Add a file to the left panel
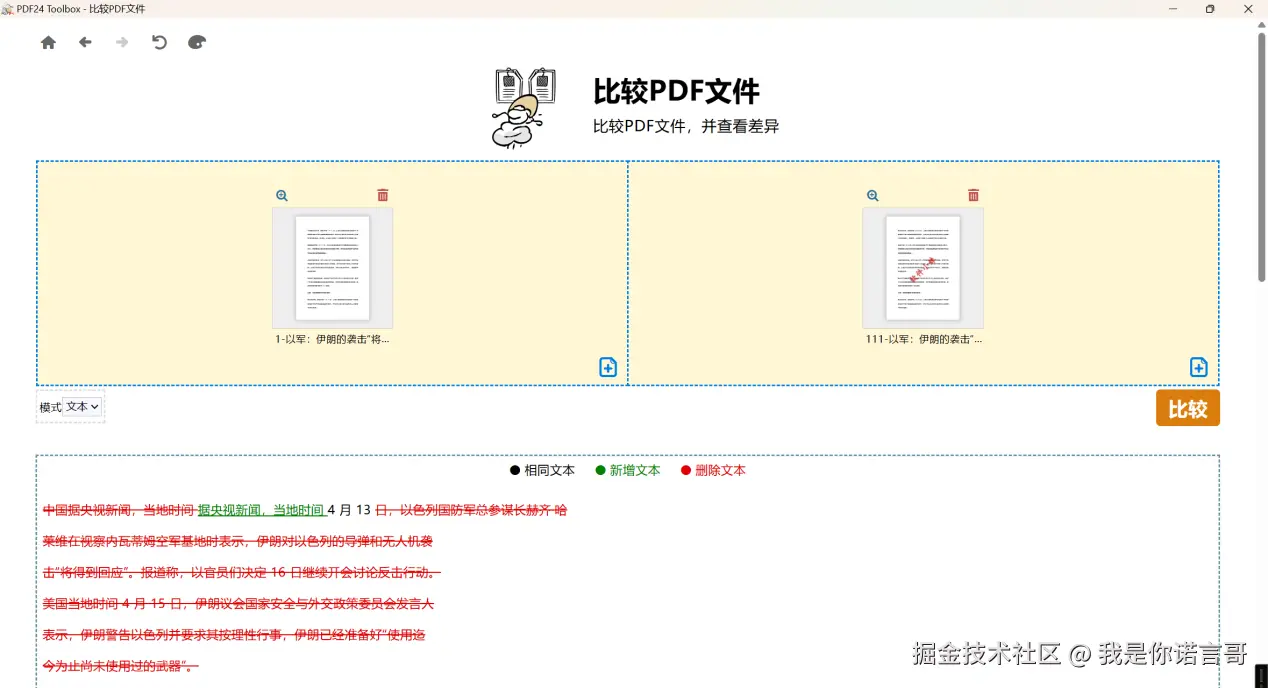Image resolution: width=1268 pixels, height=688 pixels. point(608,367)
